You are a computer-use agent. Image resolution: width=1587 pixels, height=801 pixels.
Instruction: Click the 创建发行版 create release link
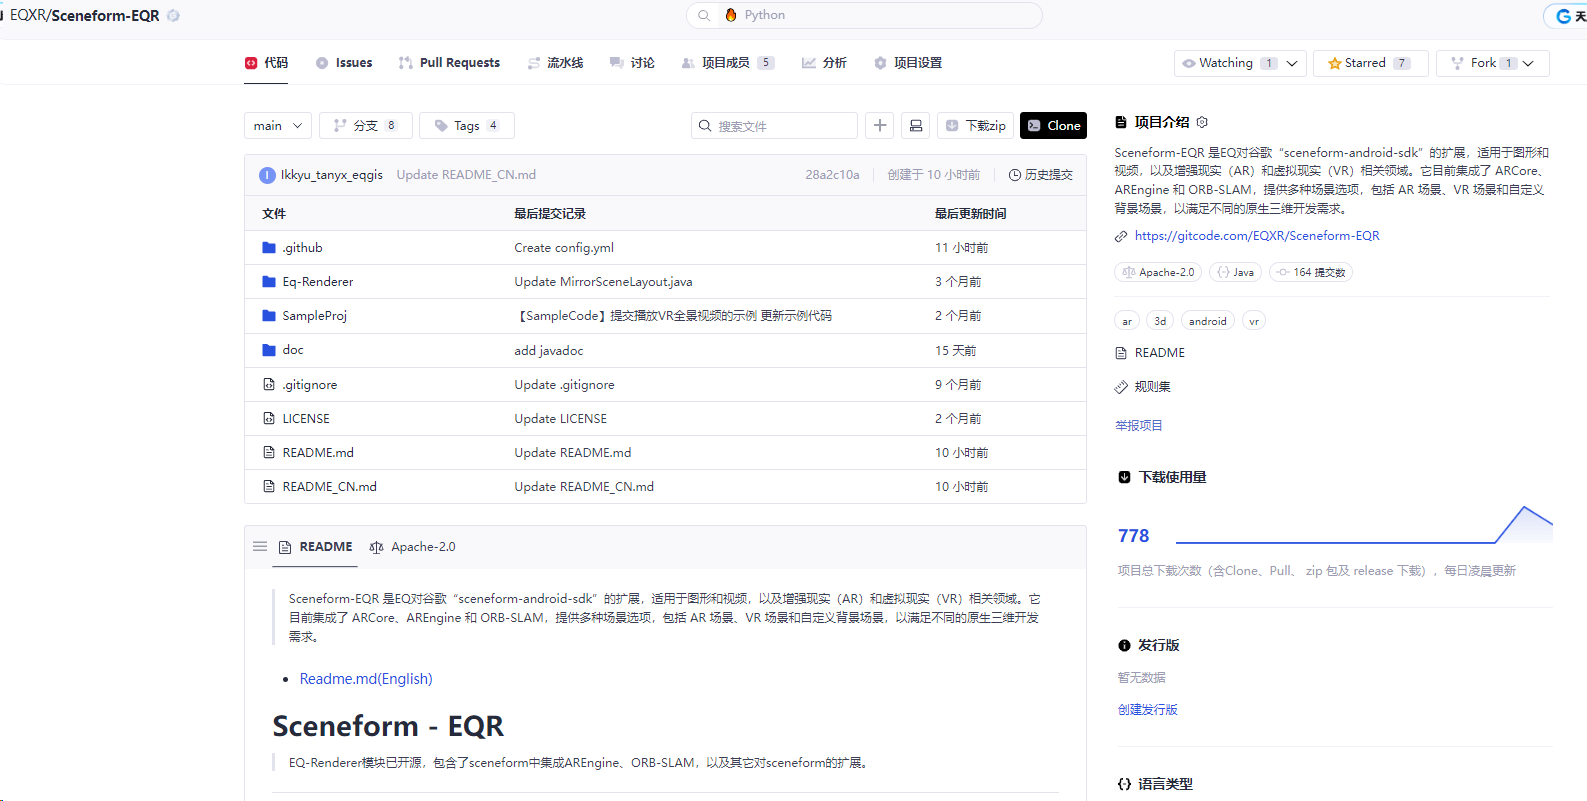[x=1148, y=709]
